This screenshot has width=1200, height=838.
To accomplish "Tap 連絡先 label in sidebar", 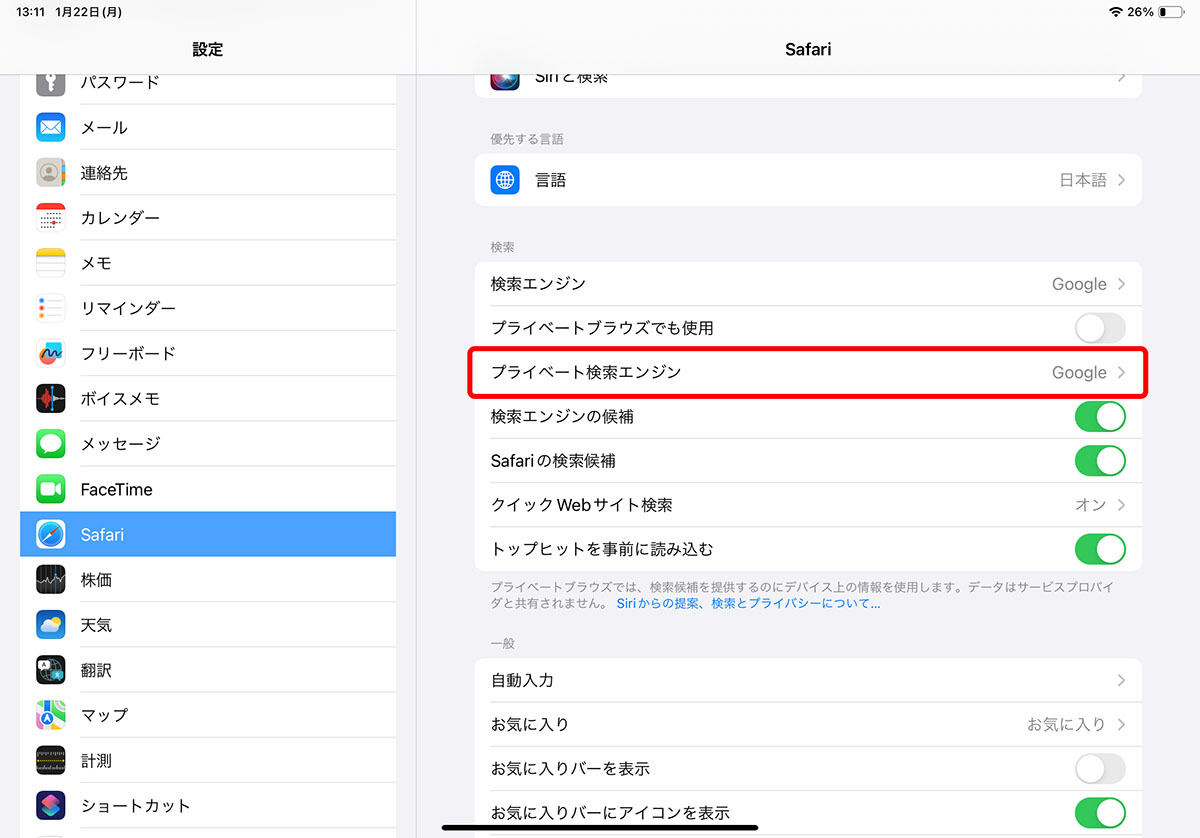I will point(104,172).
